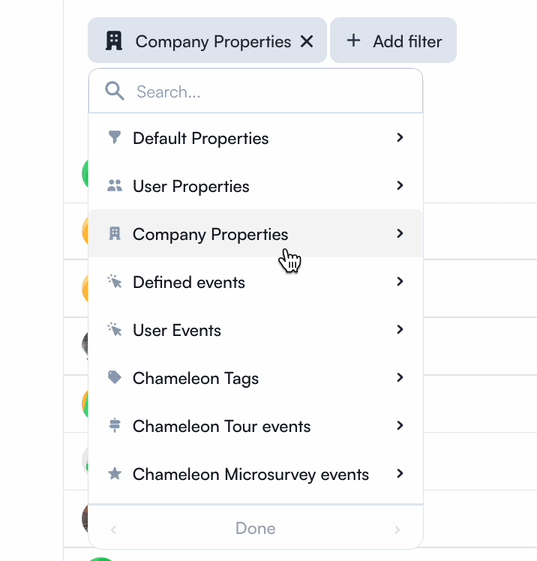This screenshot has height=561, width=537.
Task: Expand Default Properties chevron arrow
Action: 400,137
